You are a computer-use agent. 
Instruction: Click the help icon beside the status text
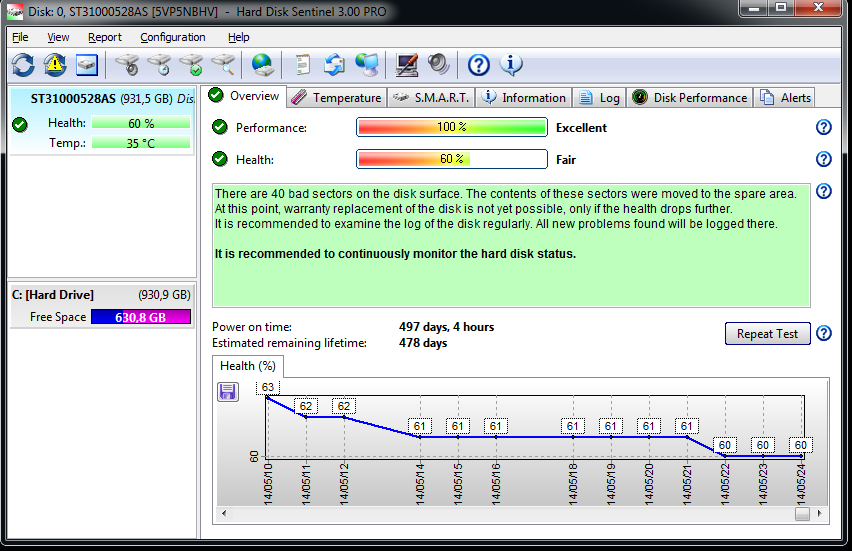coord(824,191)
